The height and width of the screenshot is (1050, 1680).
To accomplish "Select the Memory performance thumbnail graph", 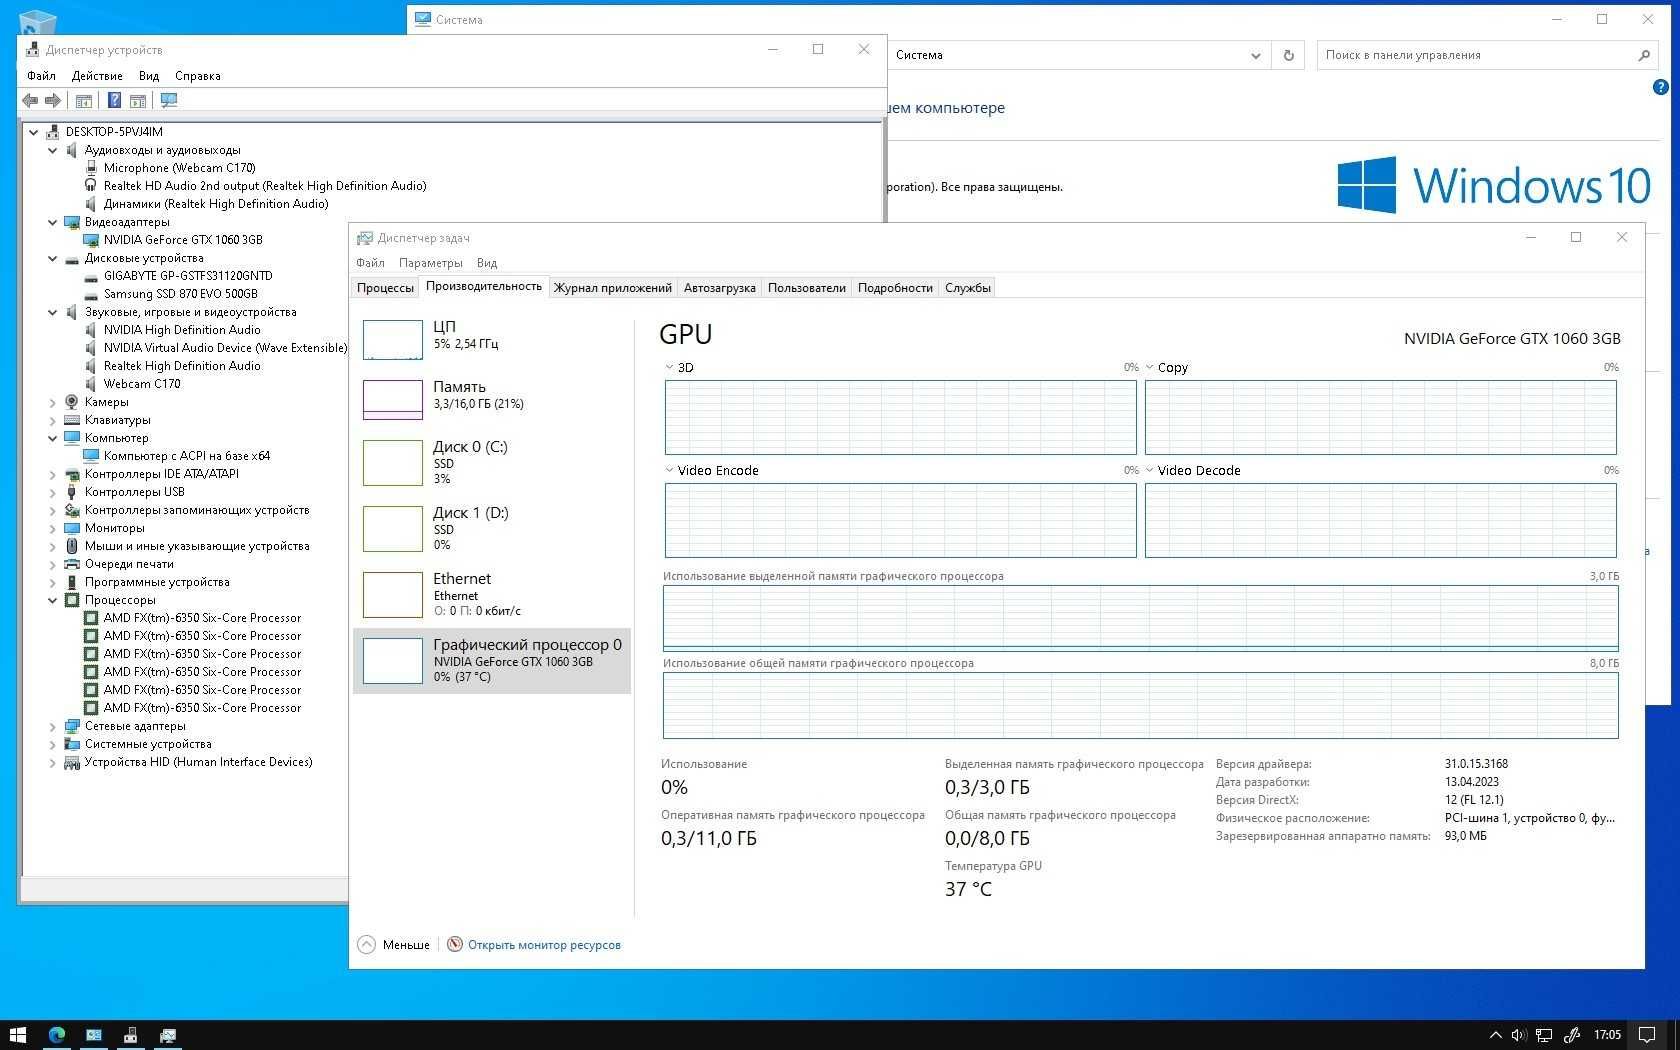I will 392,399.
